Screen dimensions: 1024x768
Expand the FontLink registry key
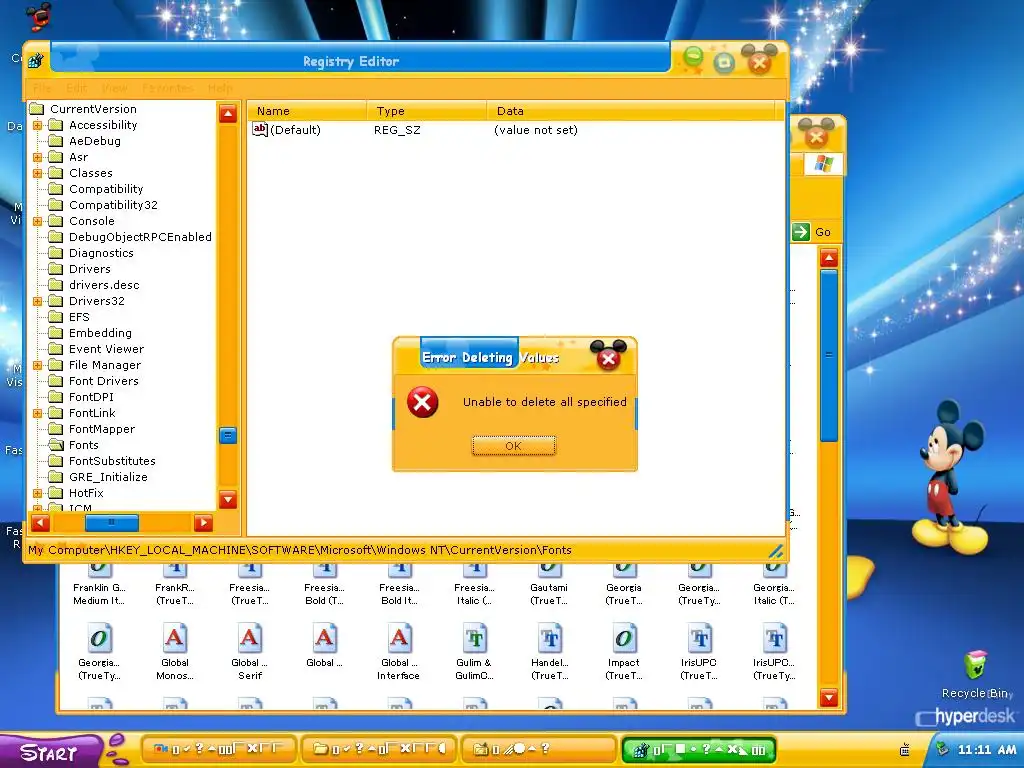coord(37,413)
